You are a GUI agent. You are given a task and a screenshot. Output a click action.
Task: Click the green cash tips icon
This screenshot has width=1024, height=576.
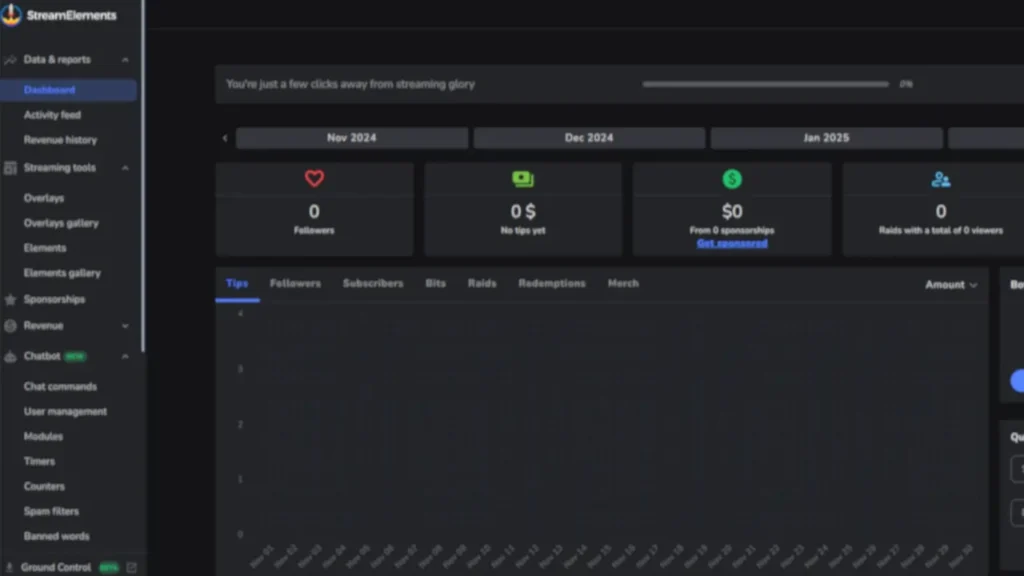523,179
